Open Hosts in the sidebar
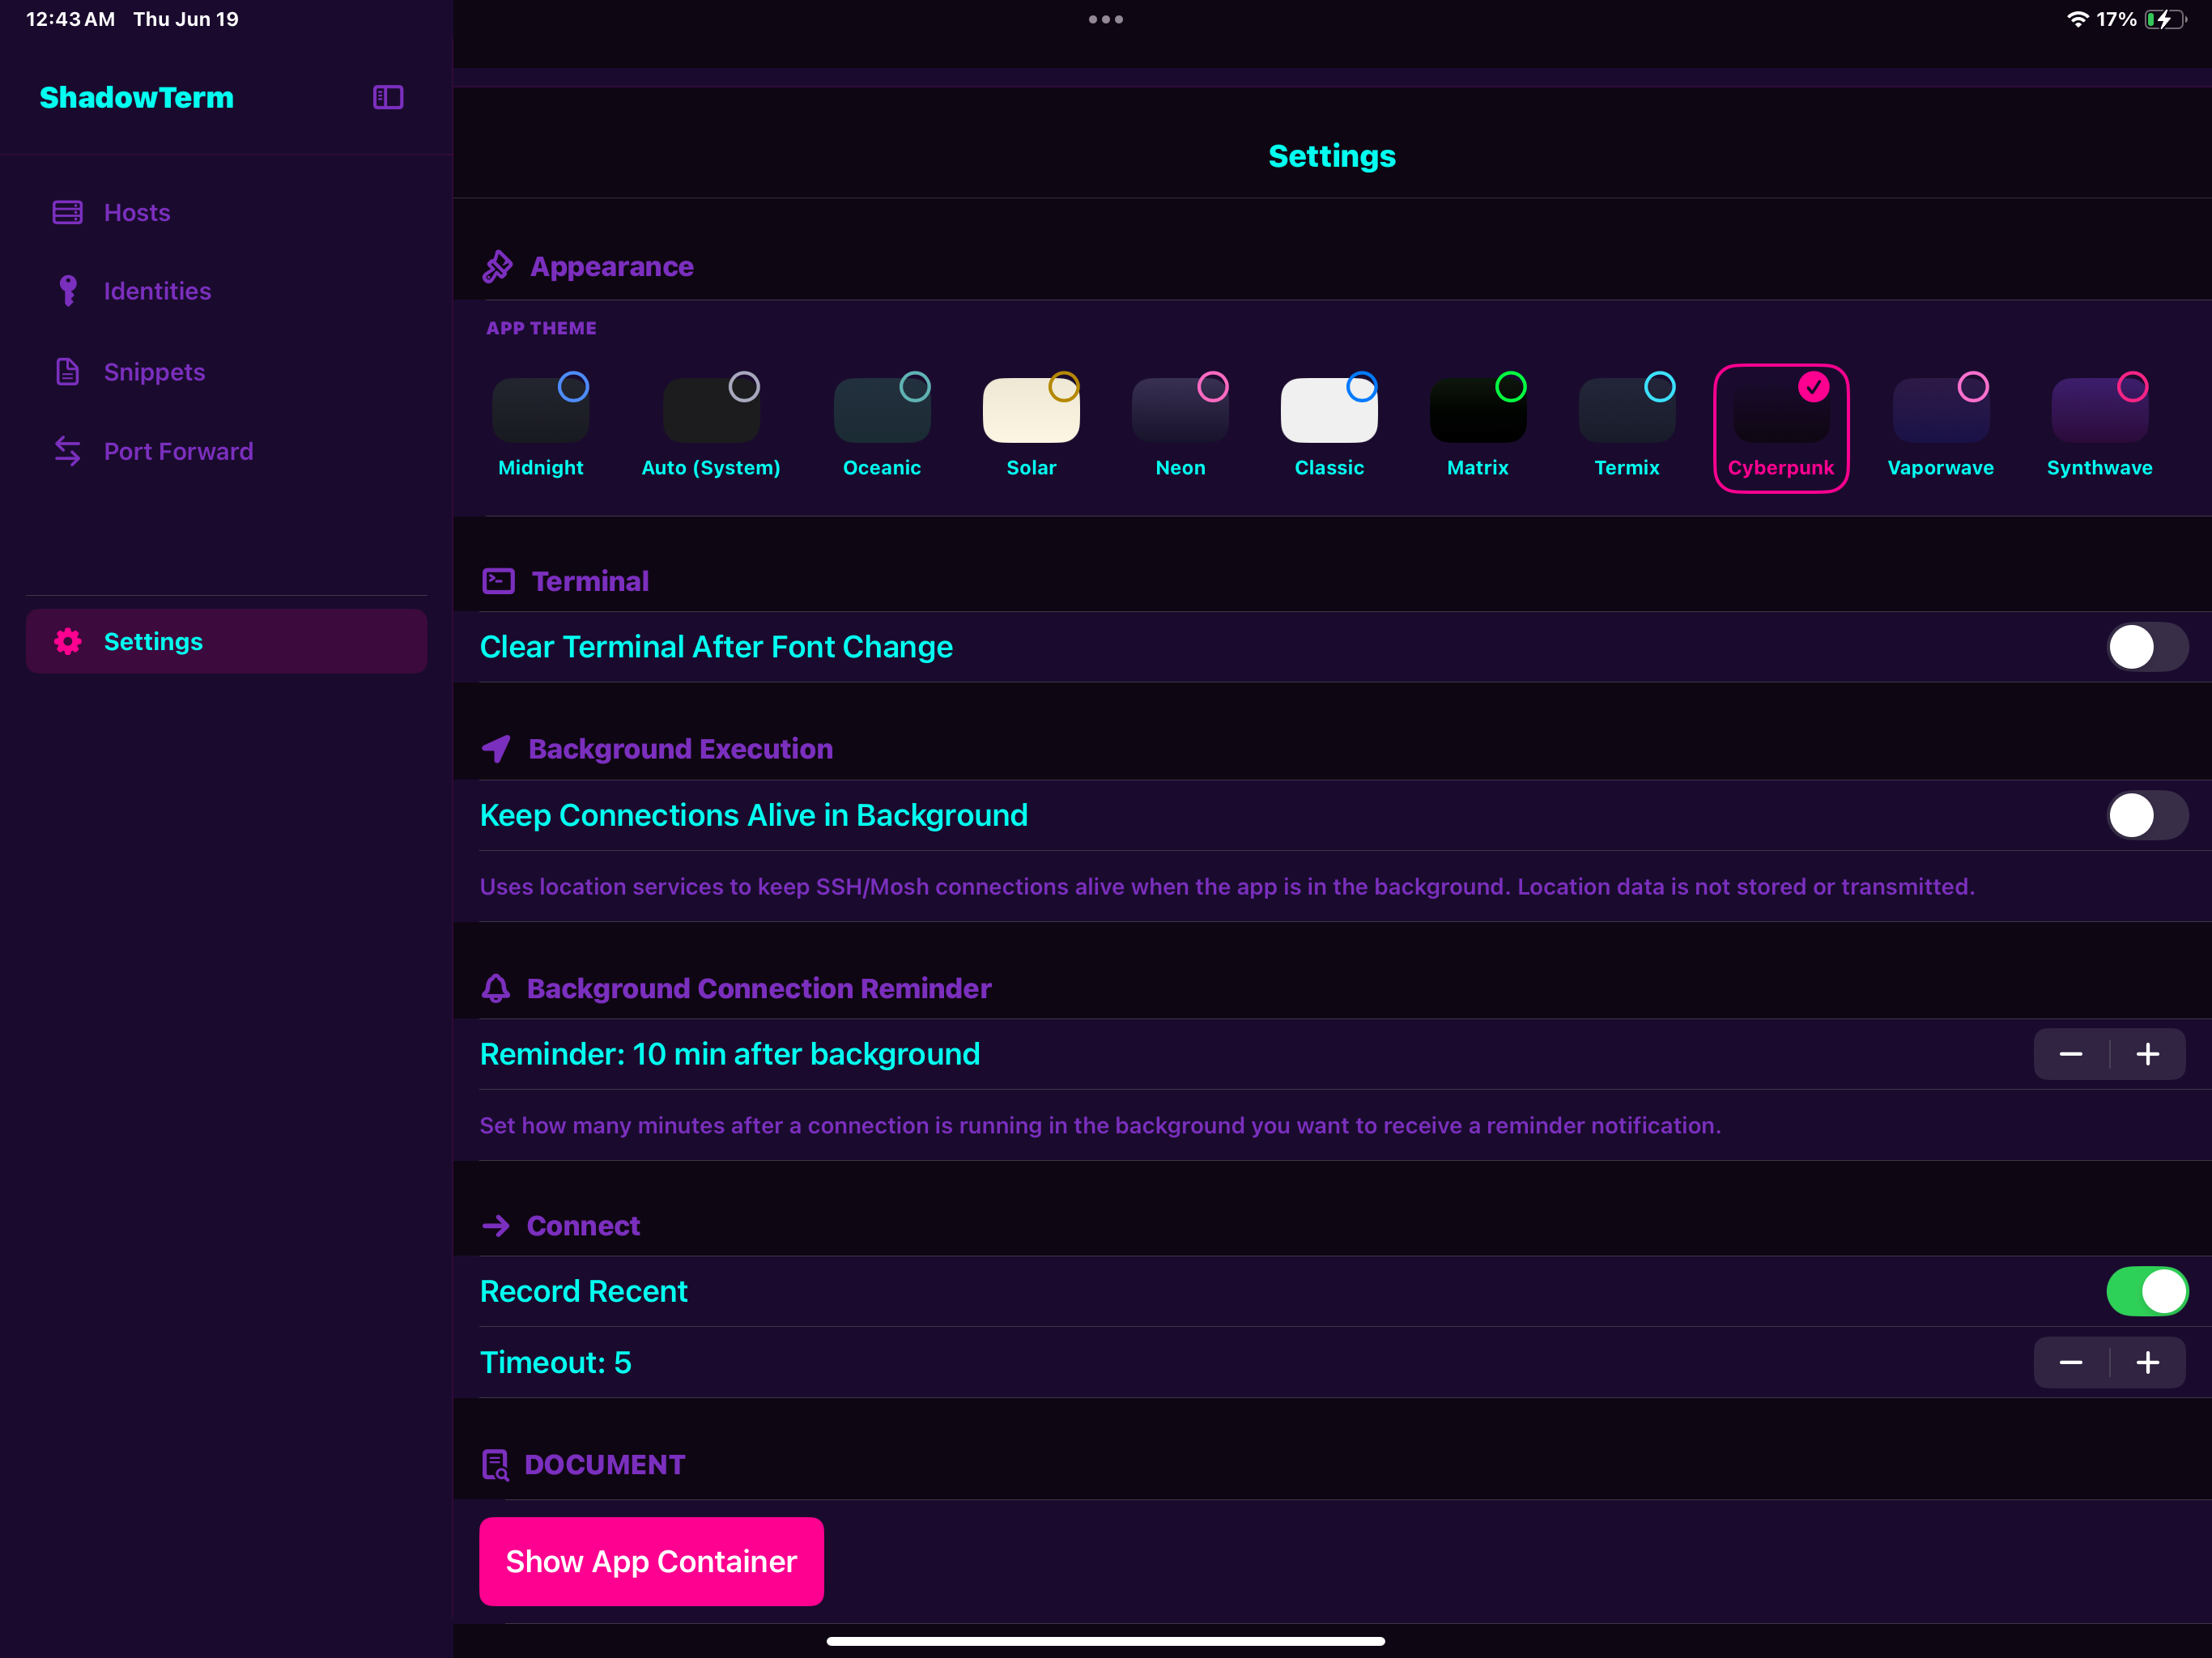This screenshot has width=2212, height=1658. coord(226,212)
